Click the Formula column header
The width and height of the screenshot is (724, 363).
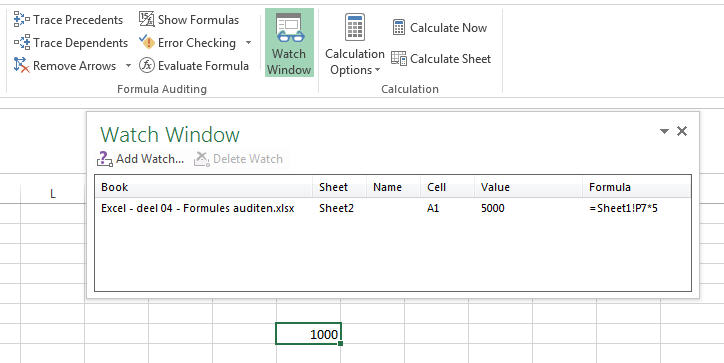637,187
